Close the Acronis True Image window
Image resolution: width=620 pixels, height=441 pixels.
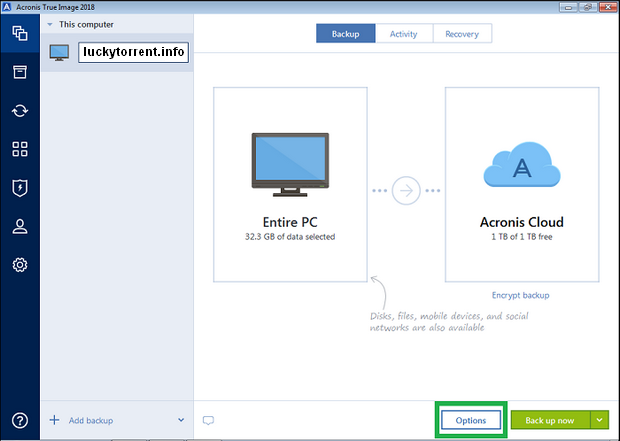[x=608, y=7]
